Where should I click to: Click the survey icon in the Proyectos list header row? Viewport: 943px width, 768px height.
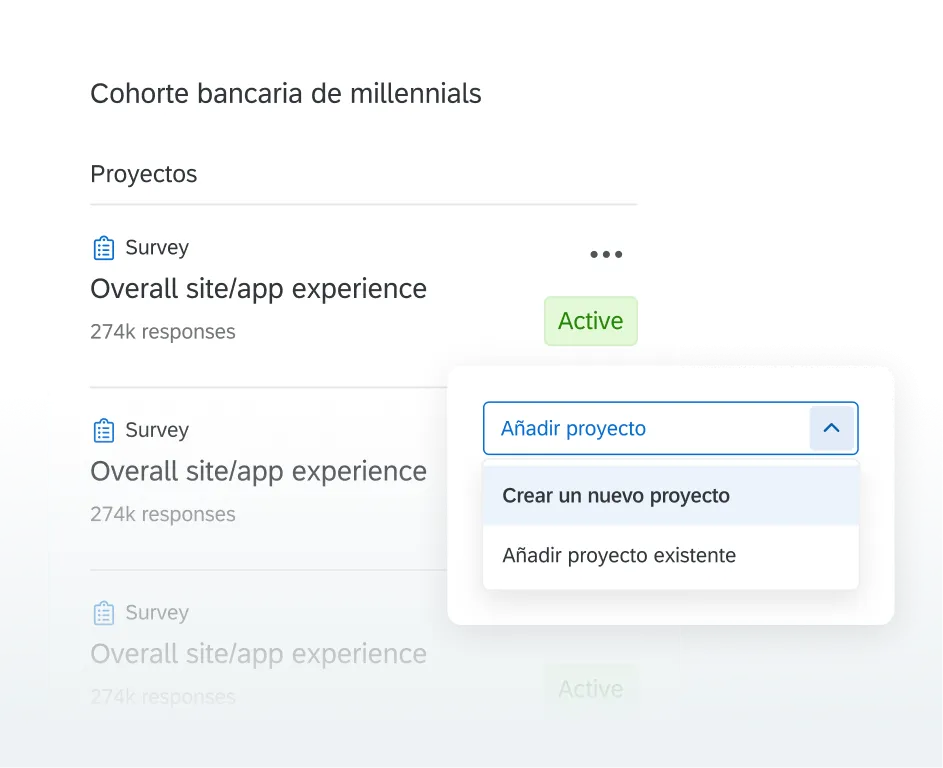pos(103,247)
